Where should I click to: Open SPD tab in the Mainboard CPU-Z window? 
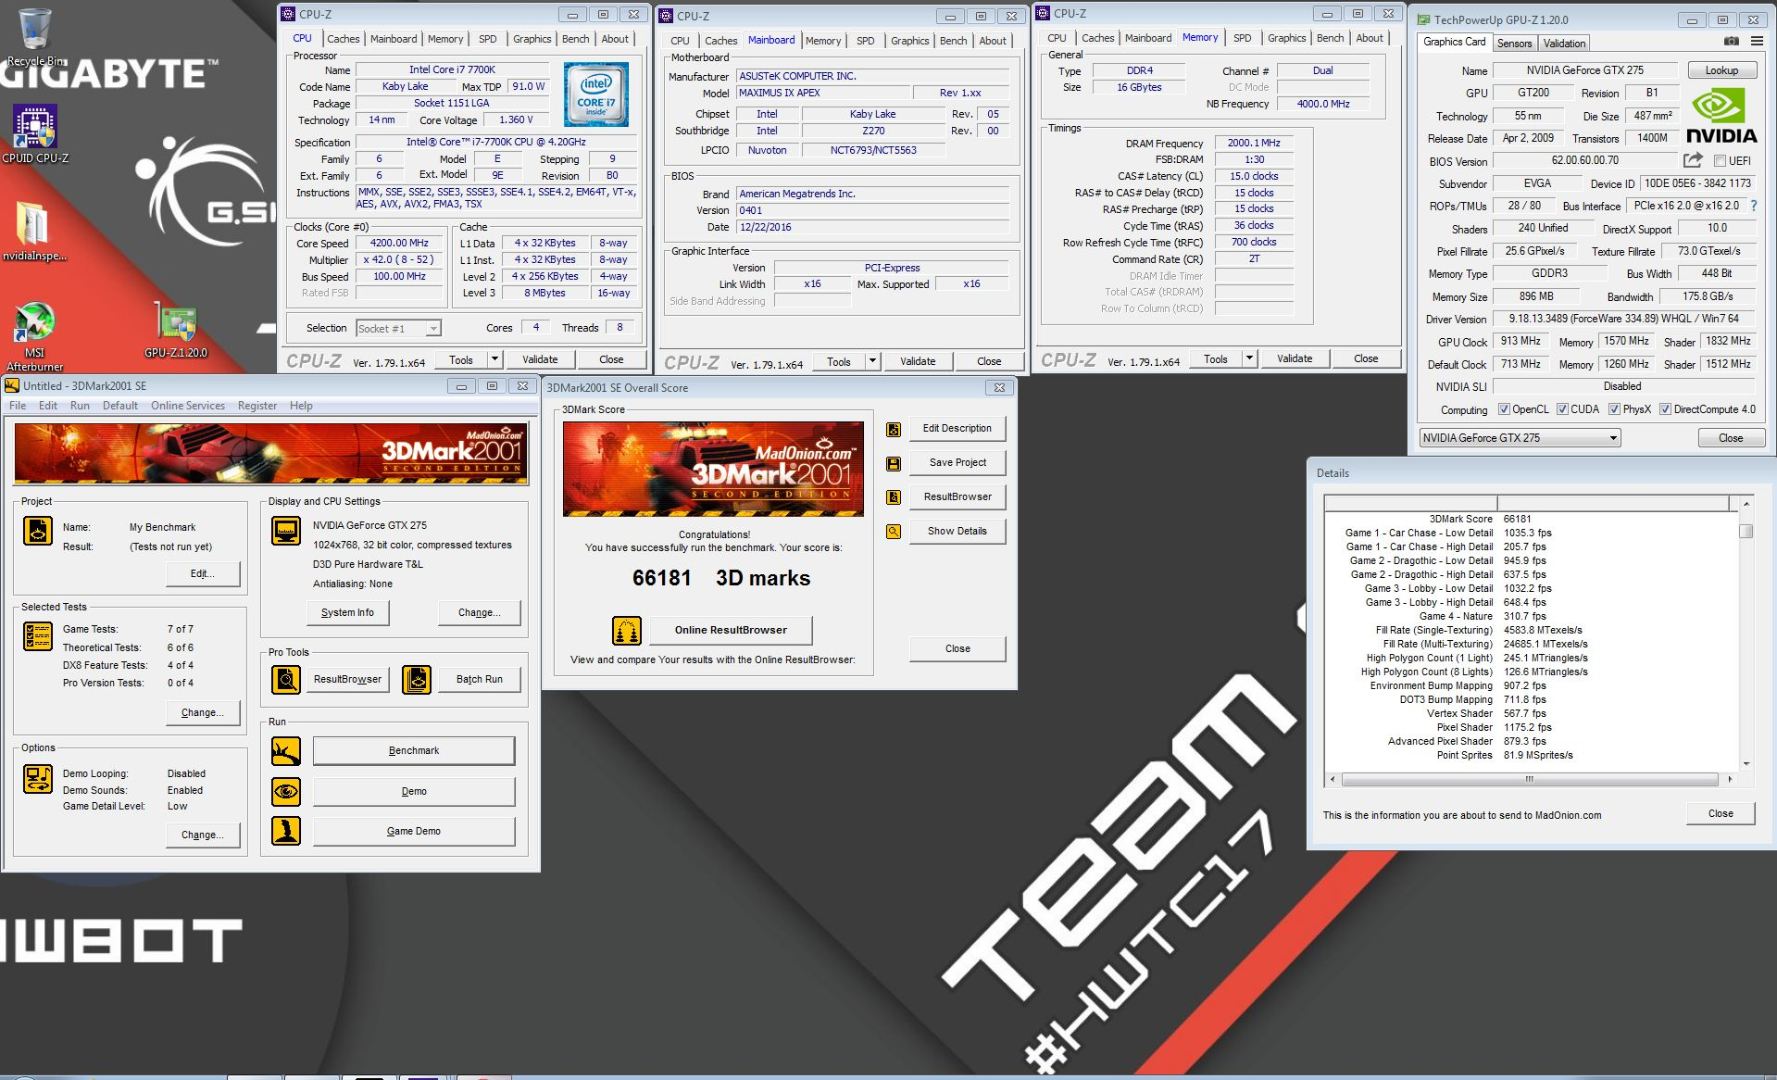865,41
